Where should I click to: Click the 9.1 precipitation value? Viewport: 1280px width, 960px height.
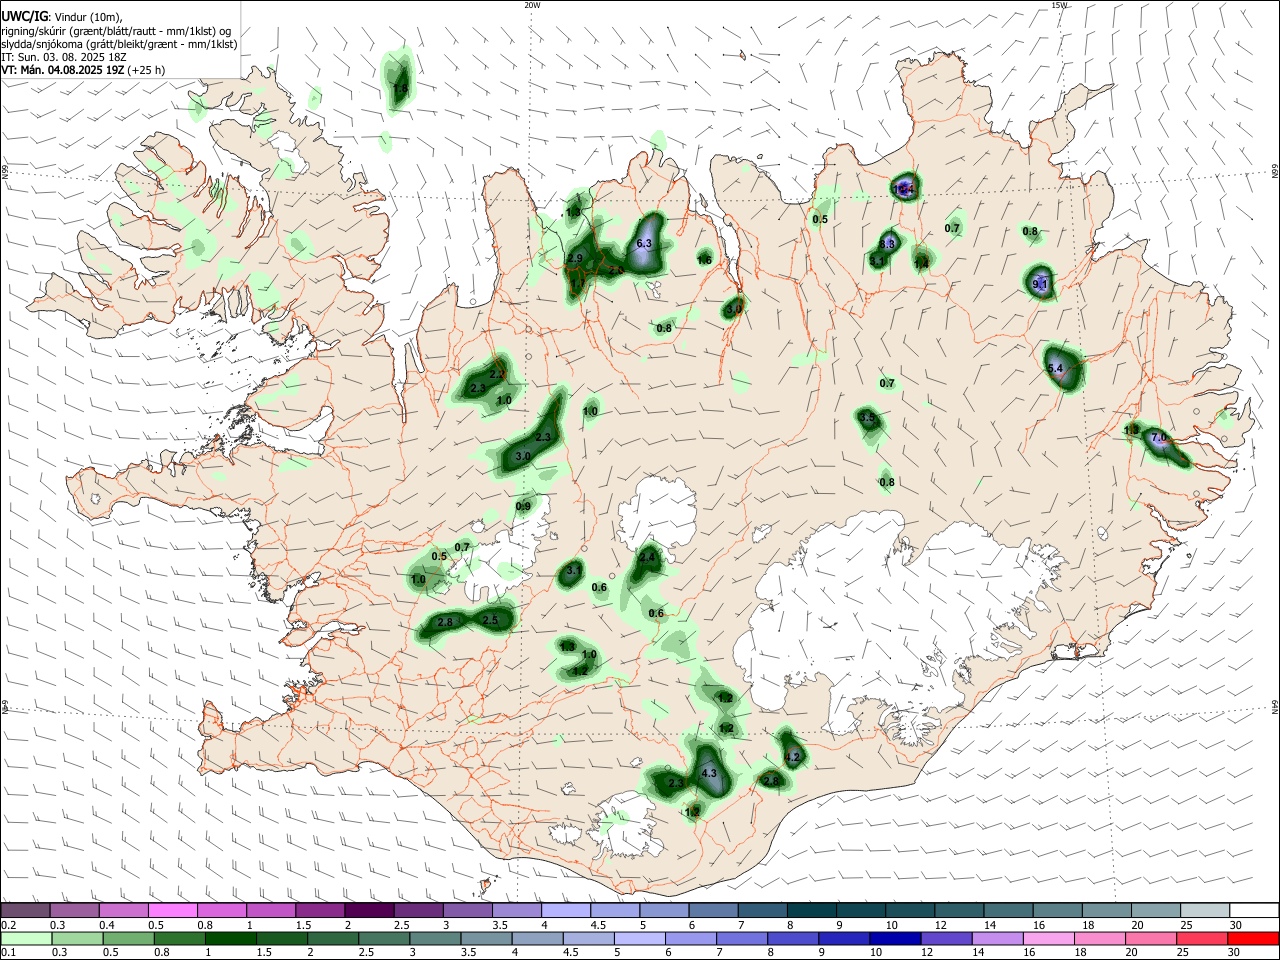(x=1040, y=285)
